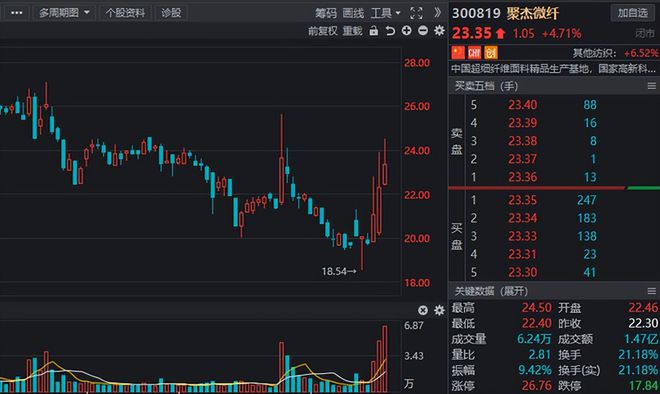Collapse side panel with double chevron
Screen dimensions: 660x394
coord(437,13)
